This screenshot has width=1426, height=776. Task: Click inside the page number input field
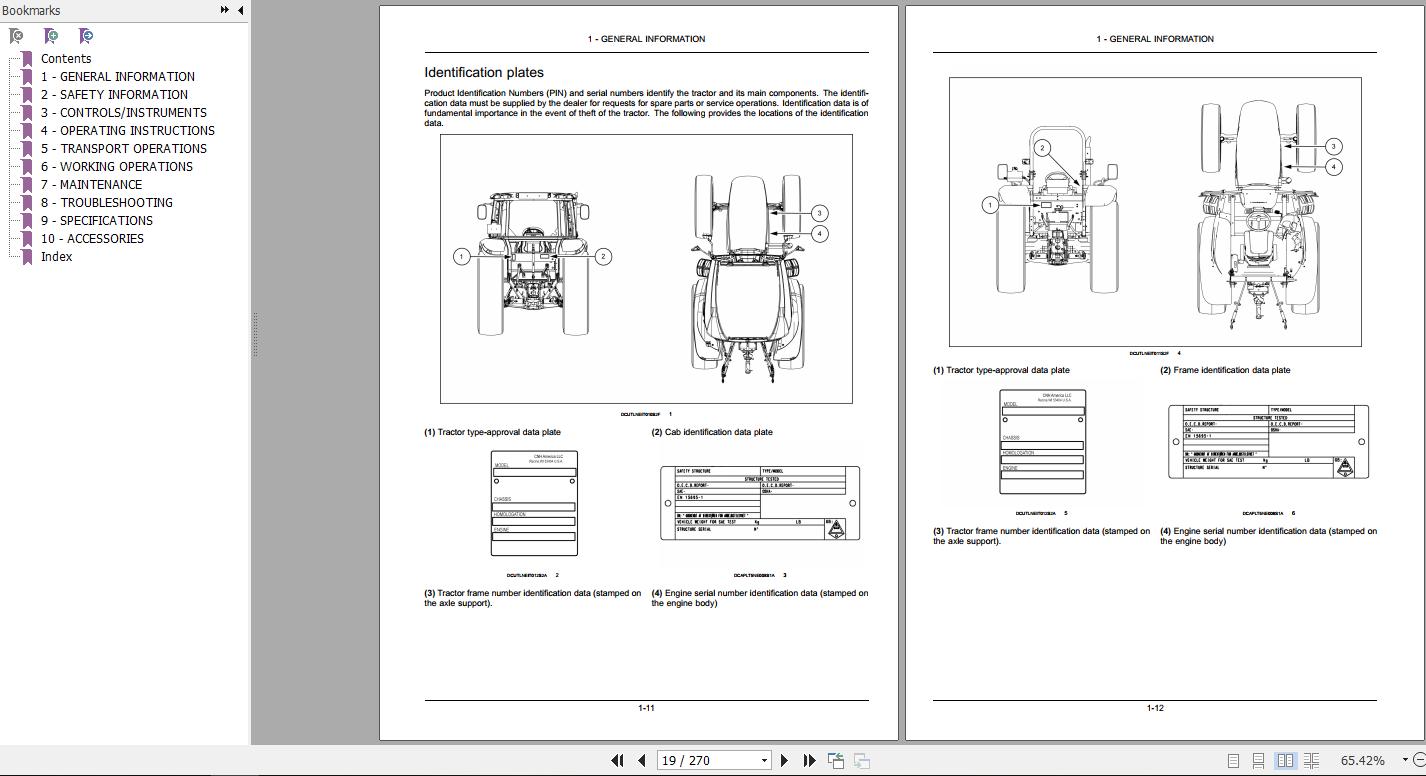pyautogui.click(x=700, y=761)
